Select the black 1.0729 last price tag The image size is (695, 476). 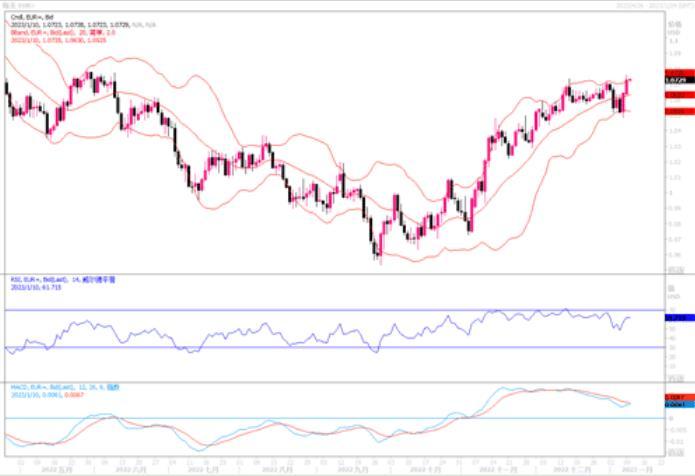click(680, 78)
